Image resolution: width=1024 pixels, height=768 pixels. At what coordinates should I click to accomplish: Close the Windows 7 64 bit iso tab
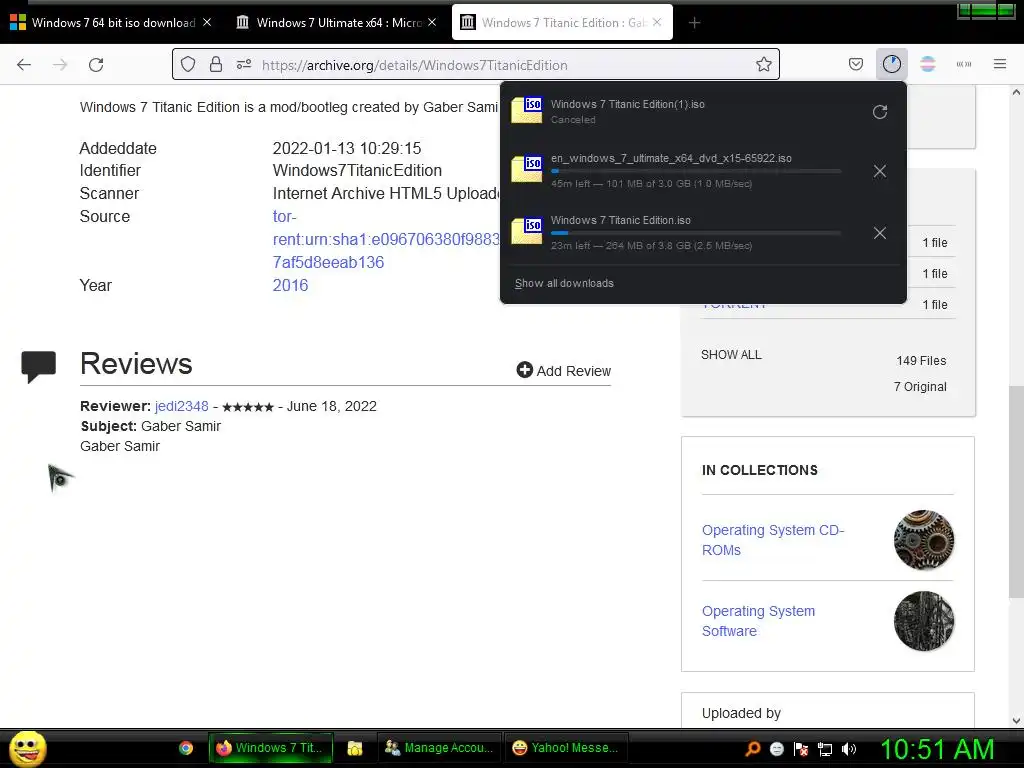point(207,22)
